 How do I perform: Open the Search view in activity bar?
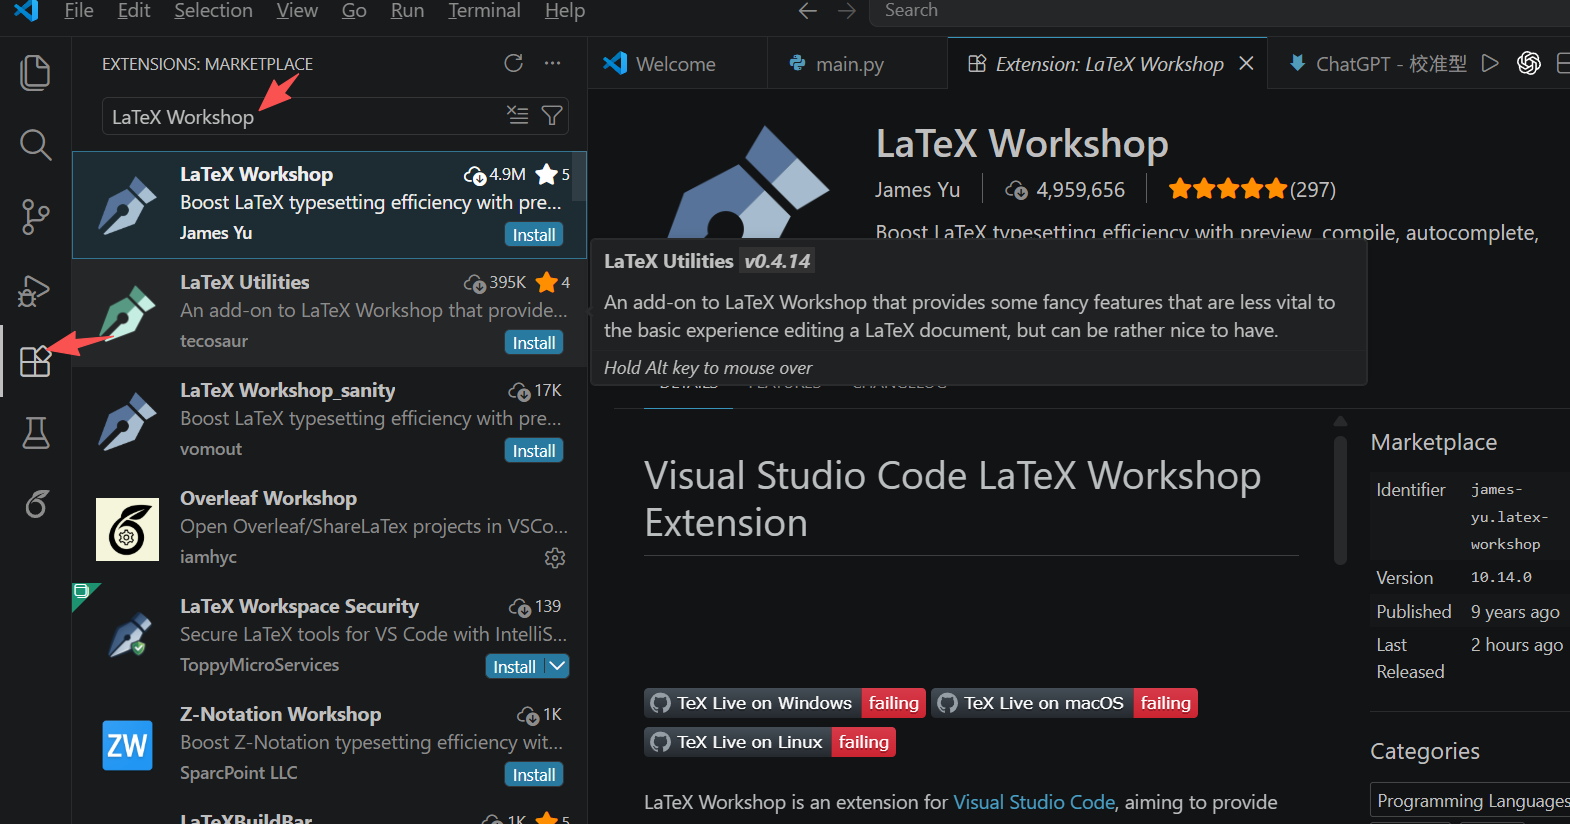35,145
